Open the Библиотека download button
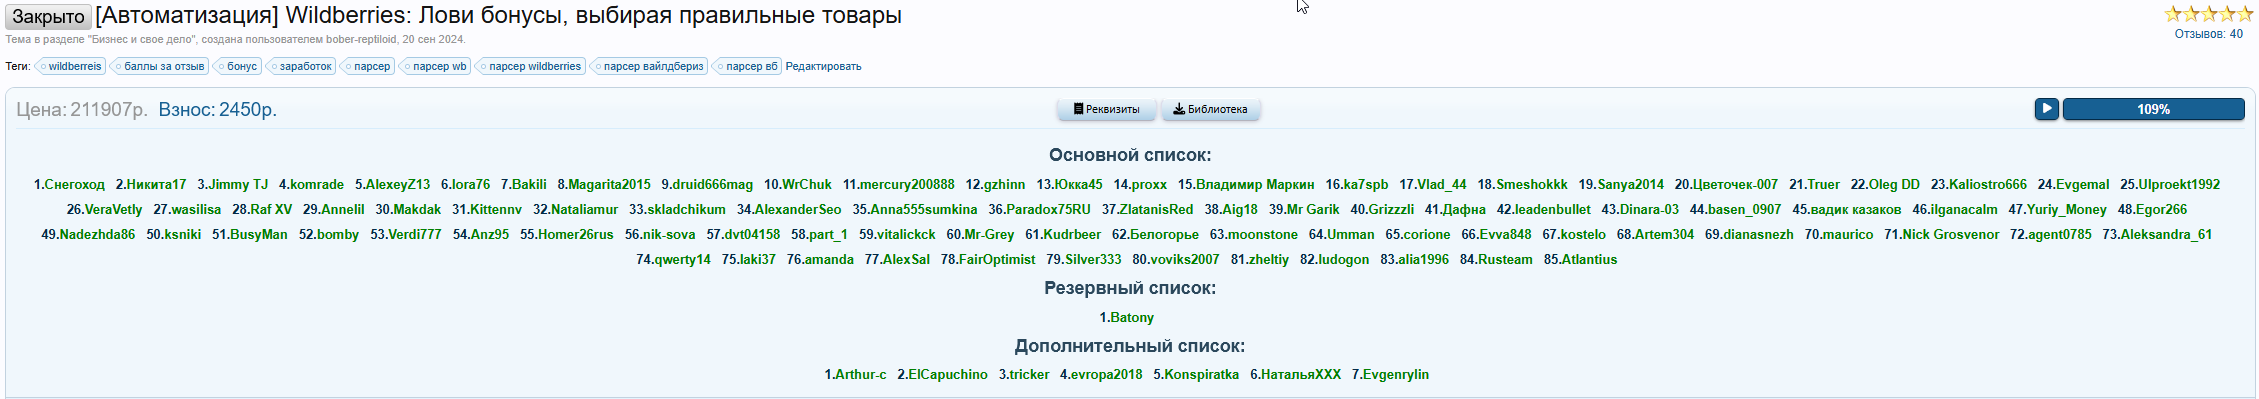This screenshot has width=2259, height=399. tap(1210, 109)
